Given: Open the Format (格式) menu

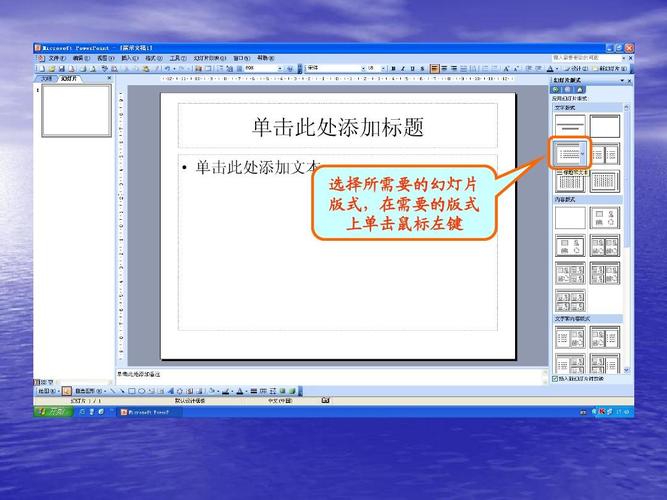Looking at the screenshot, I should point(154,58).
